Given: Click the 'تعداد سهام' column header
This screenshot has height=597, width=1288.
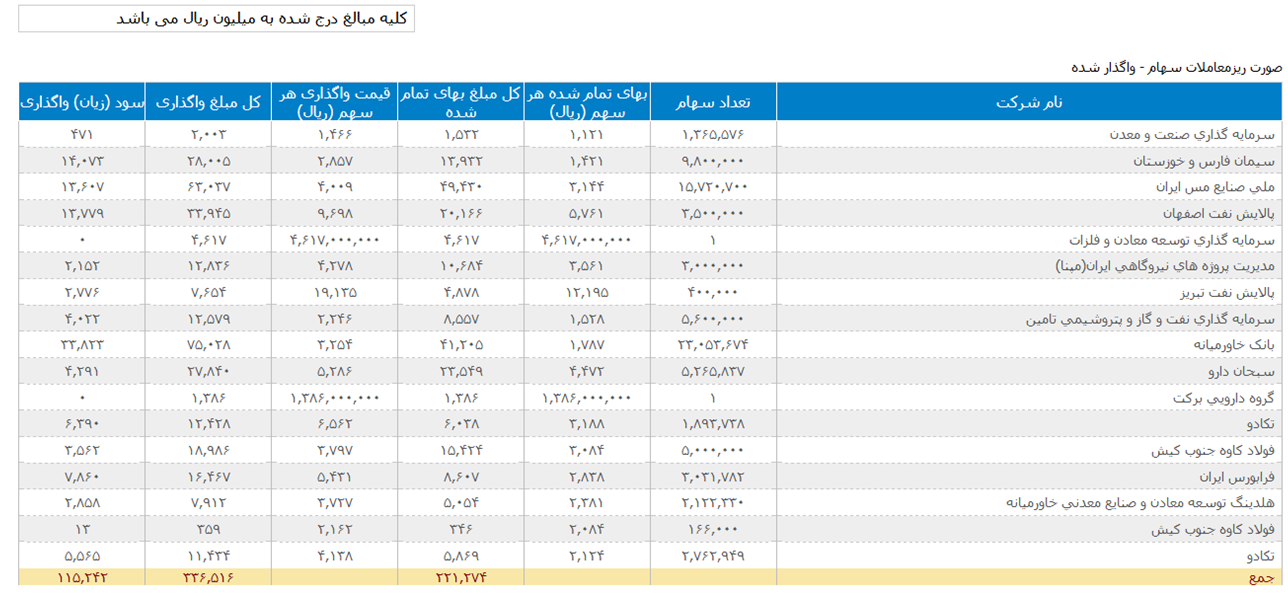Looking at the screenshot, I should [x=713, y=102].
